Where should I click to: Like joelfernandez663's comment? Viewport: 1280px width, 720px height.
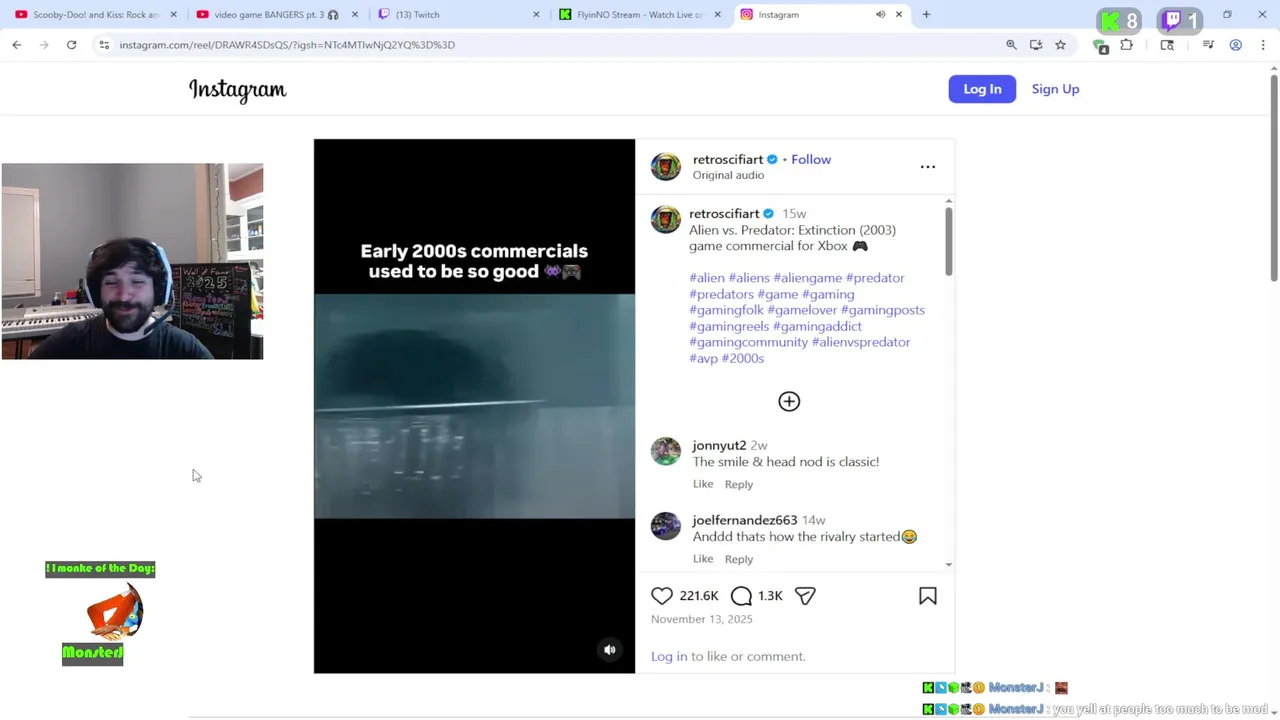703,559
